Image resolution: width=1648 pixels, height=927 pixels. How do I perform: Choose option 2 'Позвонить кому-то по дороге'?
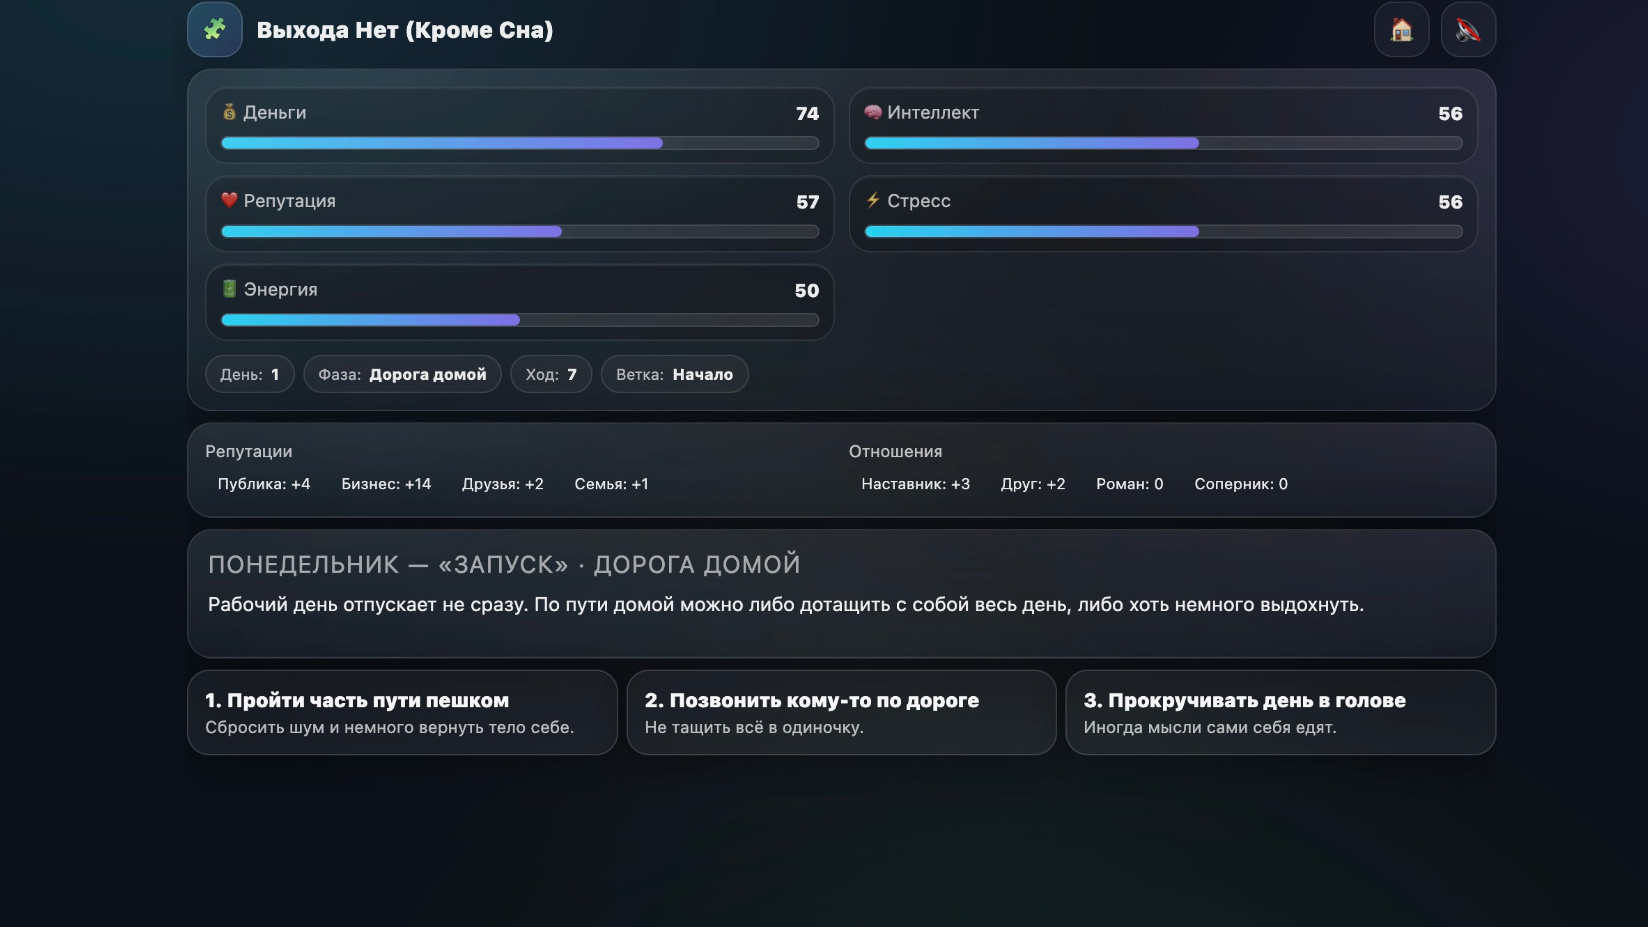tap(841, 712)
